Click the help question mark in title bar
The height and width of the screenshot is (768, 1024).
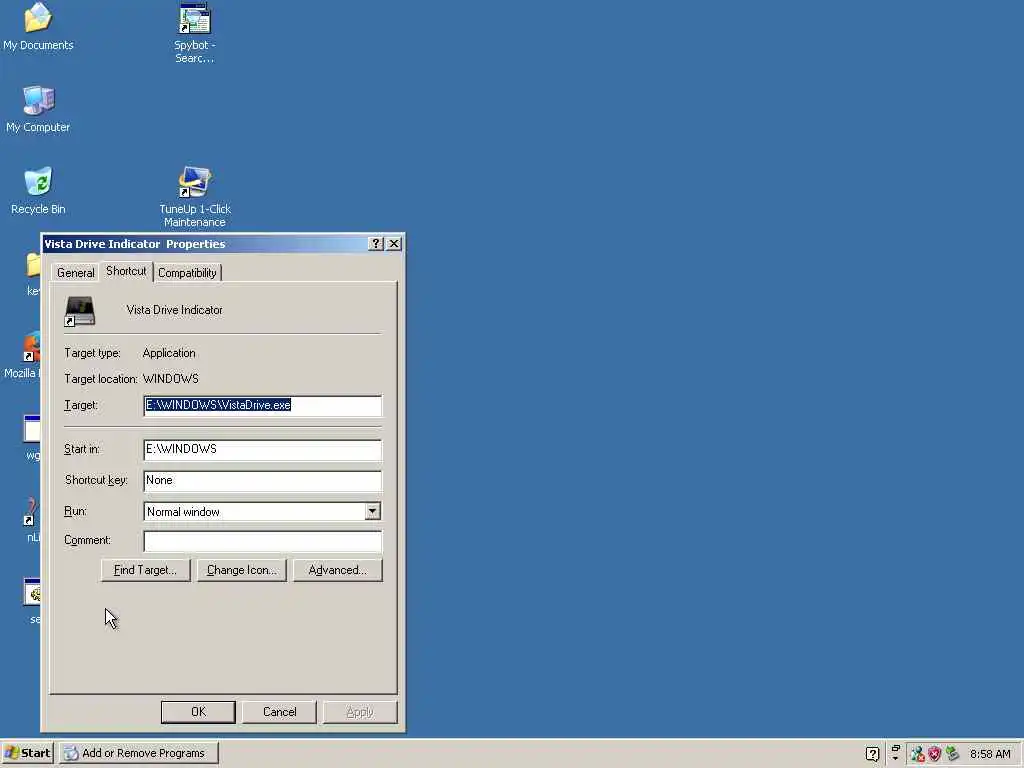tap(376, 244)
